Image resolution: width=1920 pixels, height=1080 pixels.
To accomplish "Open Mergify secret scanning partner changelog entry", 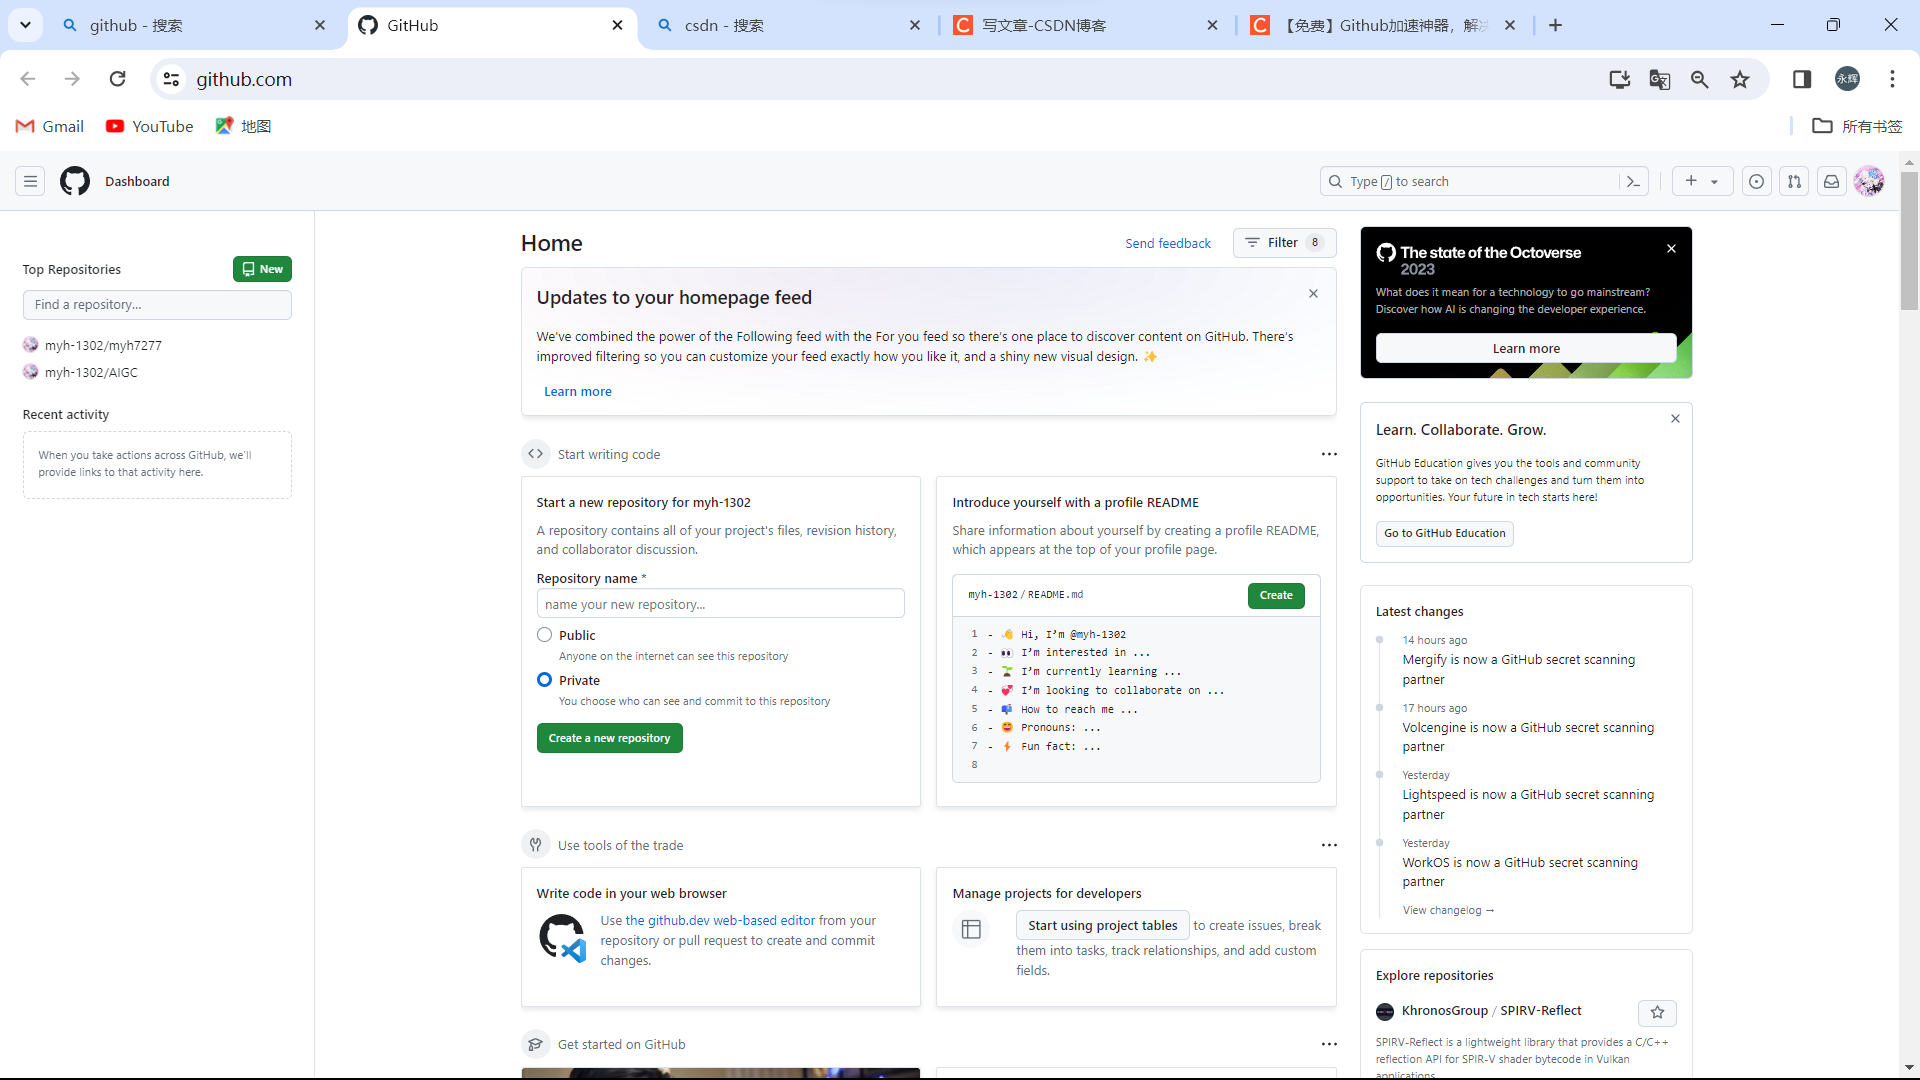I will pyautogui.click(x=1518, y=669).
